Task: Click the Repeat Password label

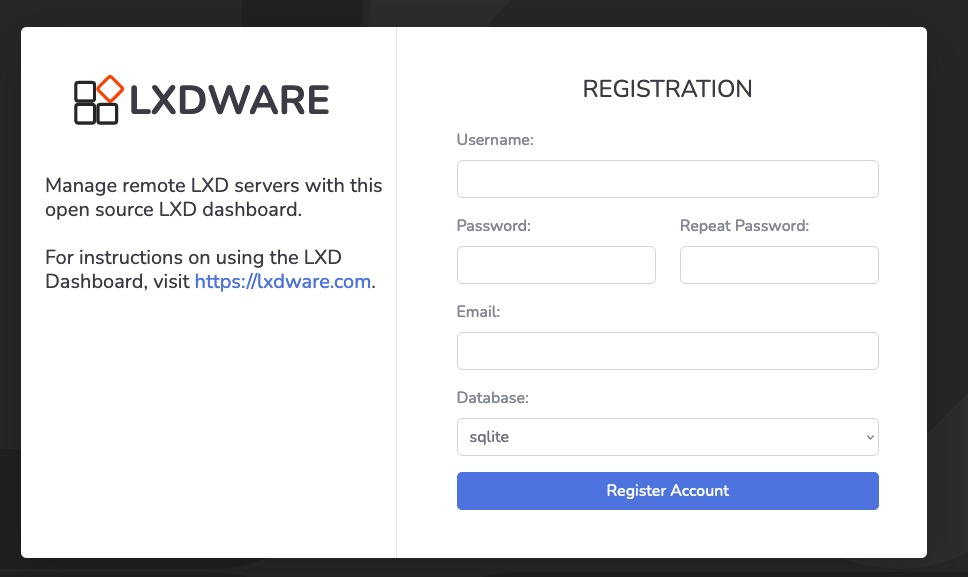Action: tap(744, 226)
